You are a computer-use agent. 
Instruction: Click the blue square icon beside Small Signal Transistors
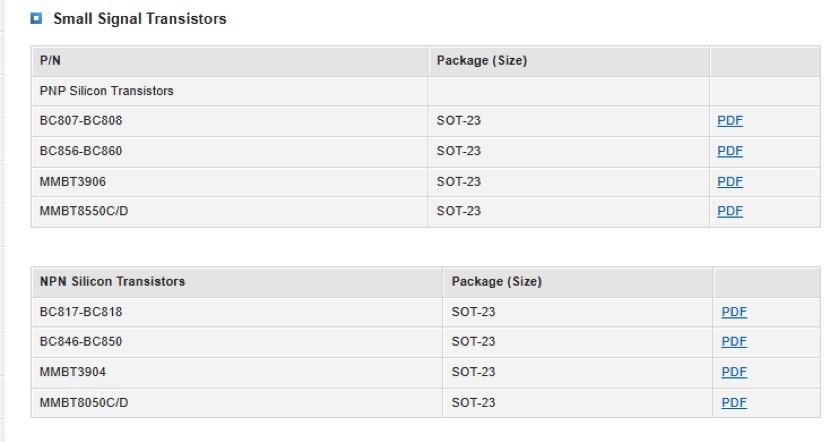click(38, 19)
